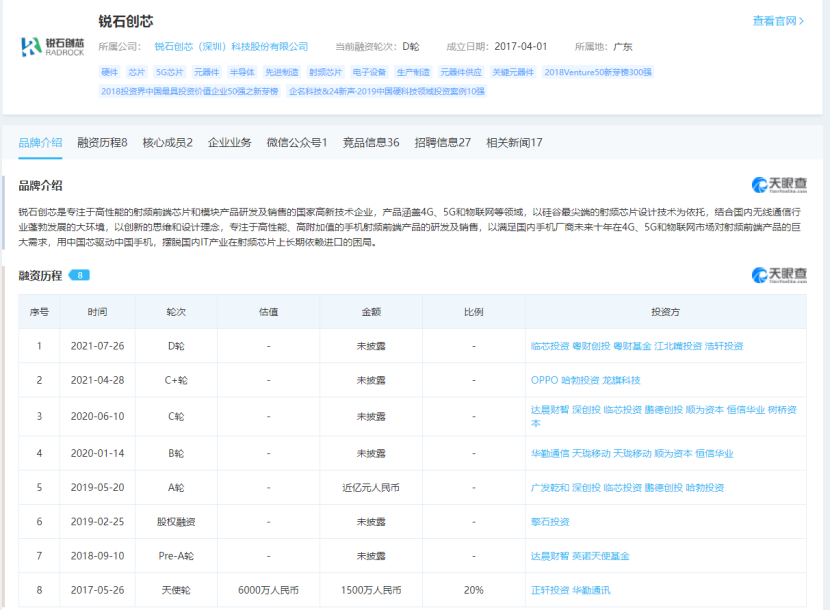830x611 pixels.
Task: Select the 电子设备 tag
Action: [369, 72]
